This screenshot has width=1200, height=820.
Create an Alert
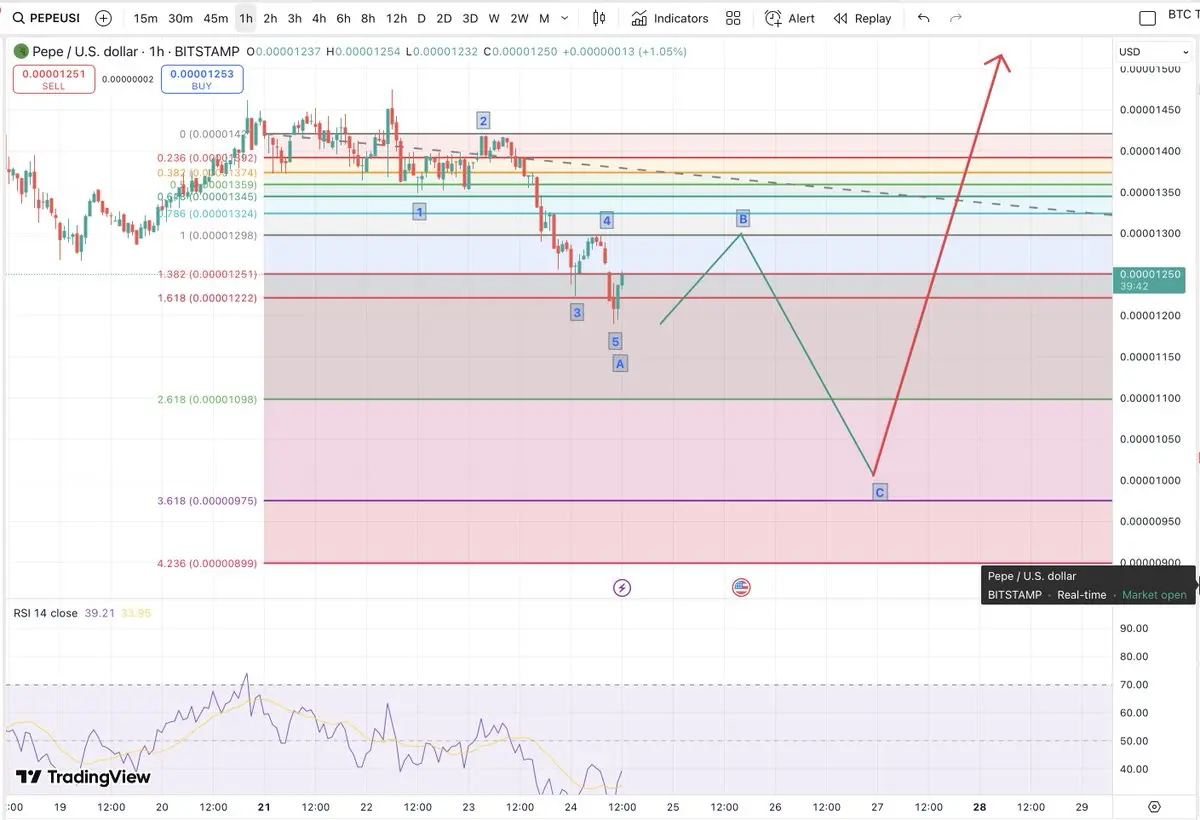790,18
